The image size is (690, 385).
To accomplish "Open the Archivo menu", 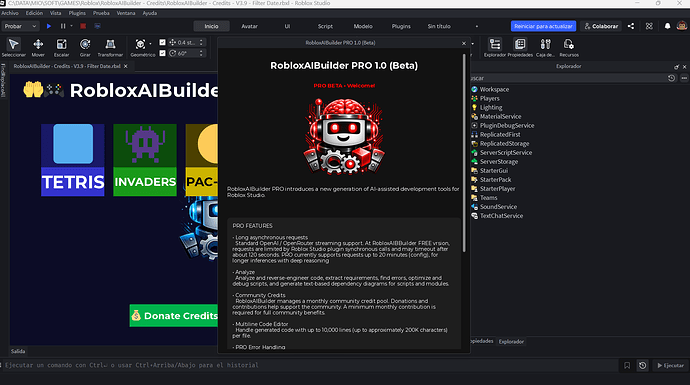I will [x=10, y=13].
